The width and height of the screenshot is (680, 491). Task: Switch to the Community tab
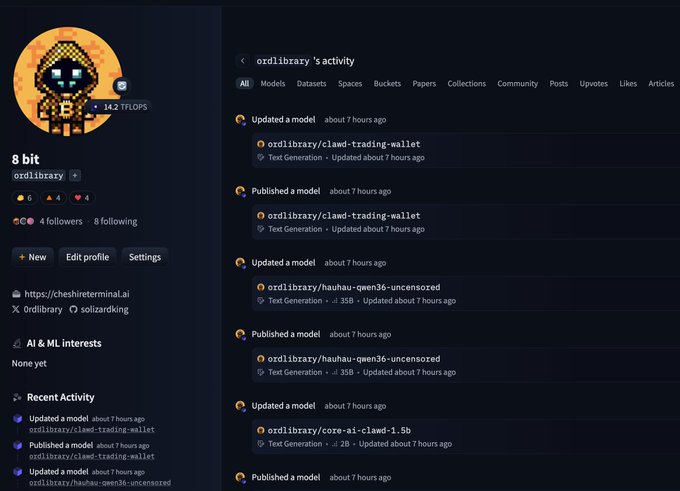[x=517, y=83]
